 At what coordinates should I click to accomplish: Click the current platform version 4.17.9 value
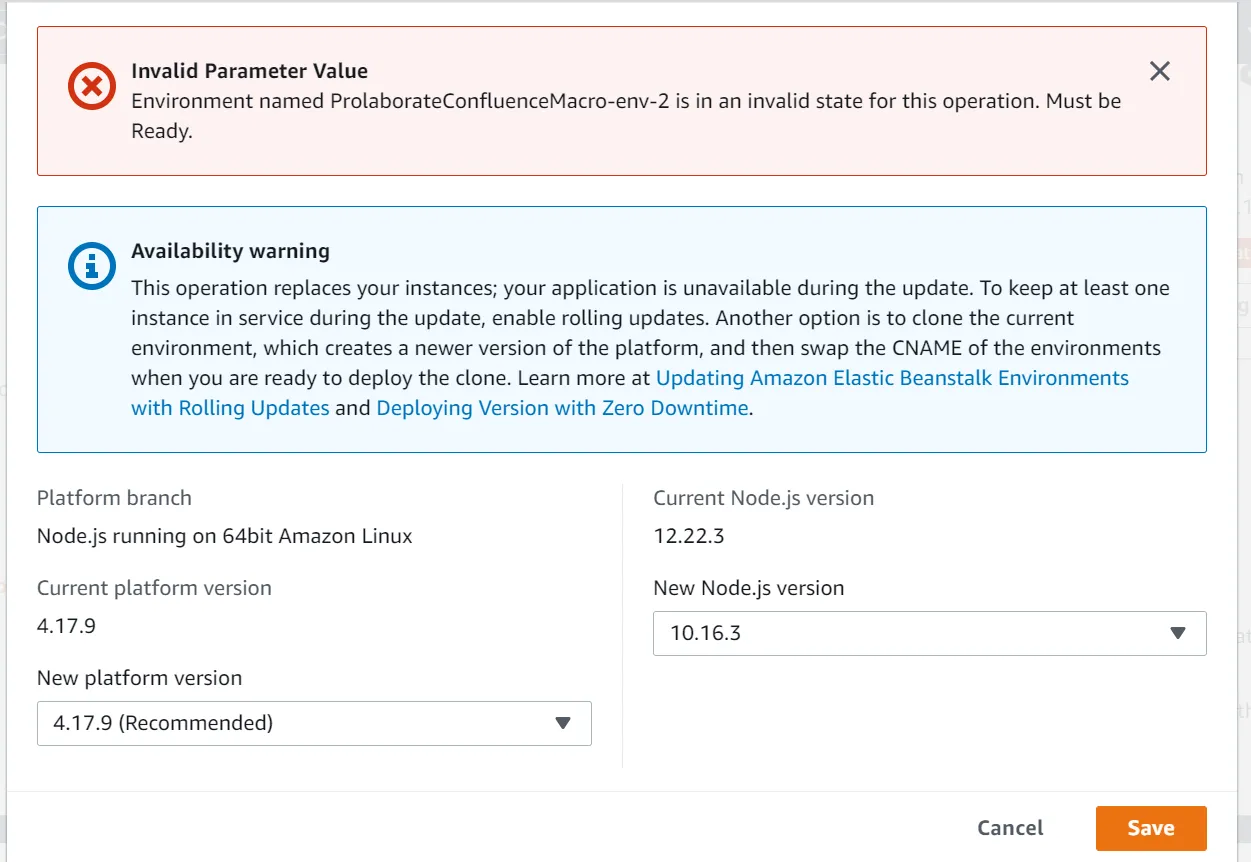(66, 626)
